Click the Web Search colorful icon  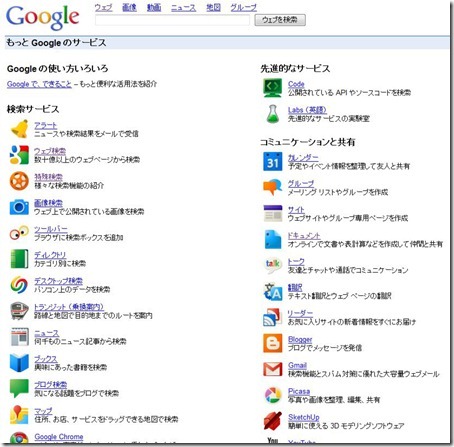click(19, 155)
